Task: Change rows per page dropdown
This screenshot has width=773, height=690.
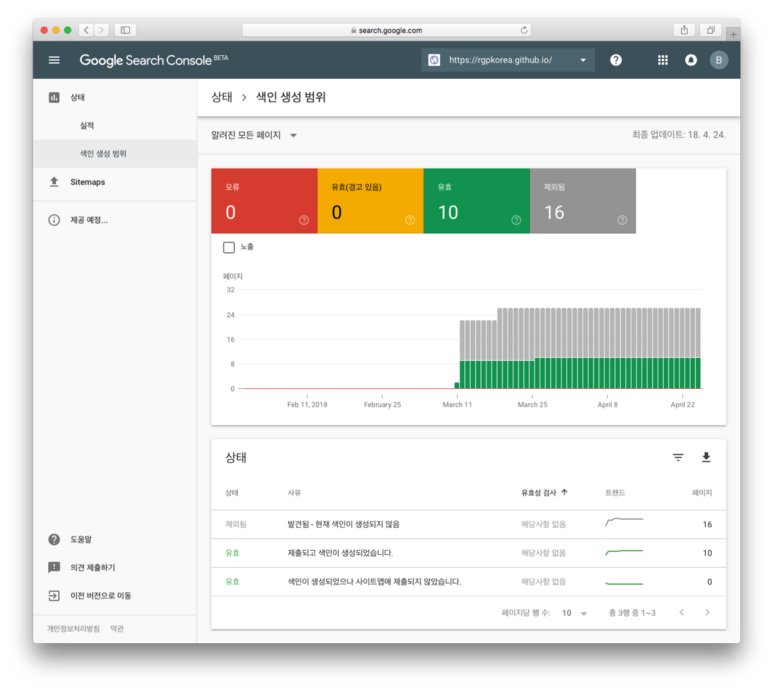Action: click(x=575, y=613)
